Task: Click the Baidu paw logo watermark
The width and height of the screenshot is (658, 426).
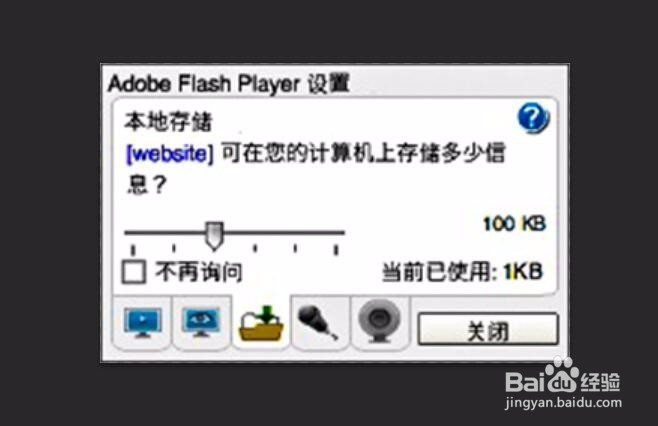Action: (x=562, y=374)
